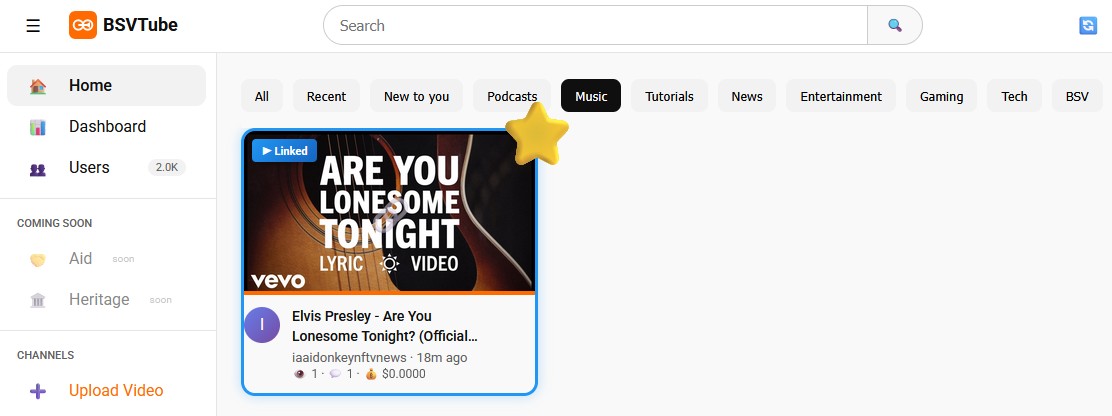Open Home in the sidebar

tap(106, 86)
